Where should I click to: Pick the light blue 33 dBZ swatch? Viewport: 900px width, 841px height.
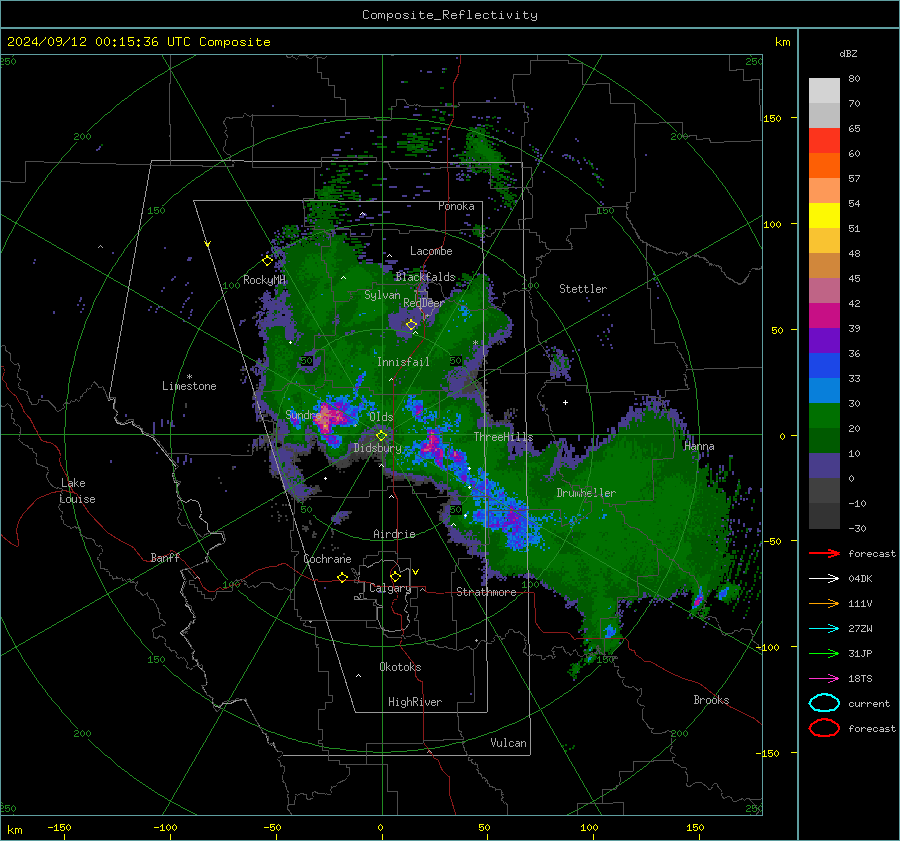pos(824,391)
